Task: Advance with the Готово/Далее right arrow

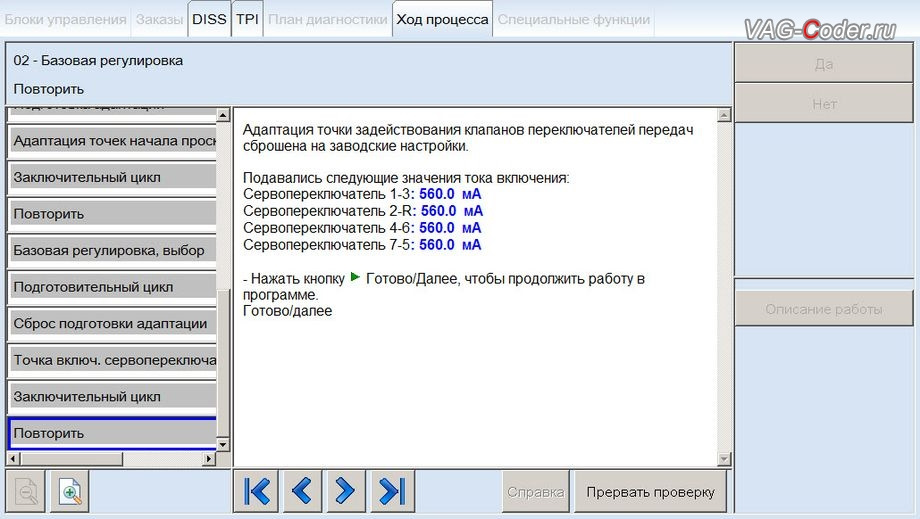Action: tap(345, 491)
